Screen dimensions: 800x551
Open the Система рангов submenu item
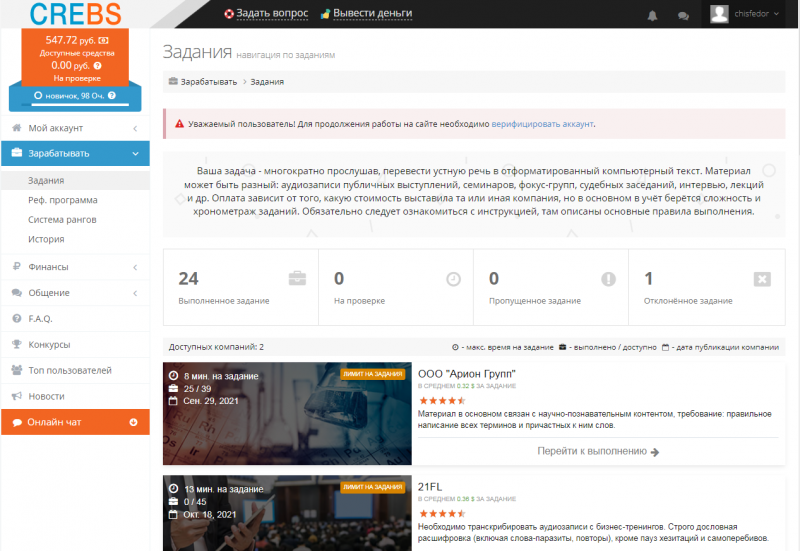(x=62, y=219)
